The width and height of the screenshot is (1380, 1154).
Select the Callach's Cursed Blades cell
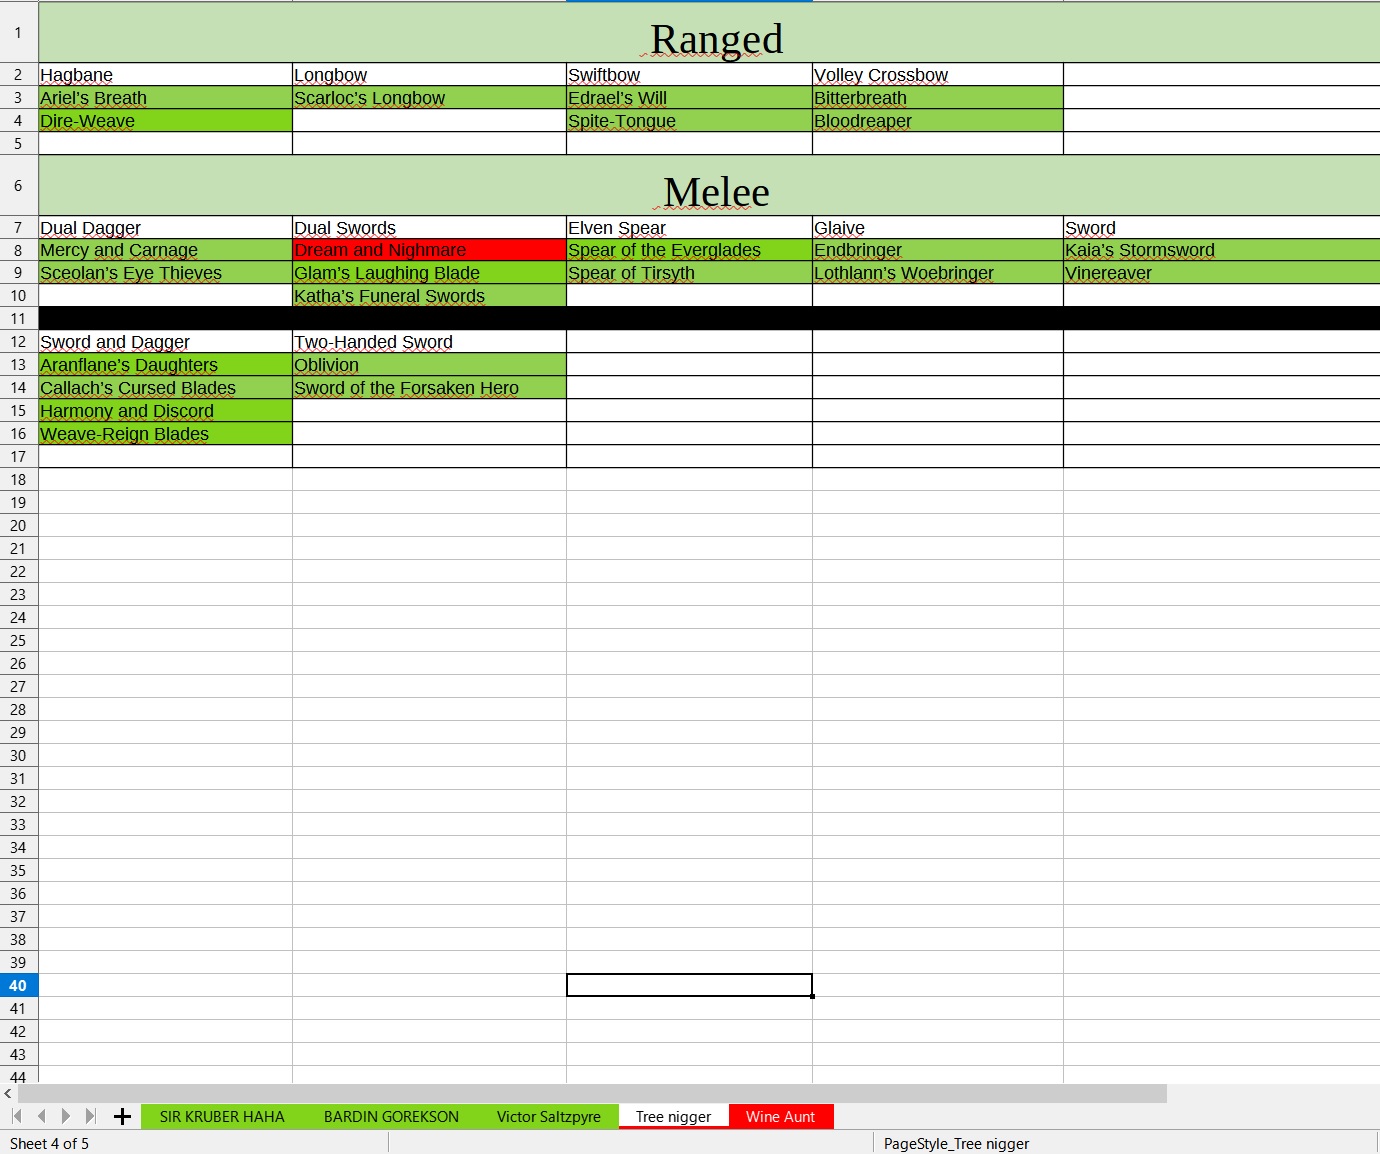click(x=165, y=388)
